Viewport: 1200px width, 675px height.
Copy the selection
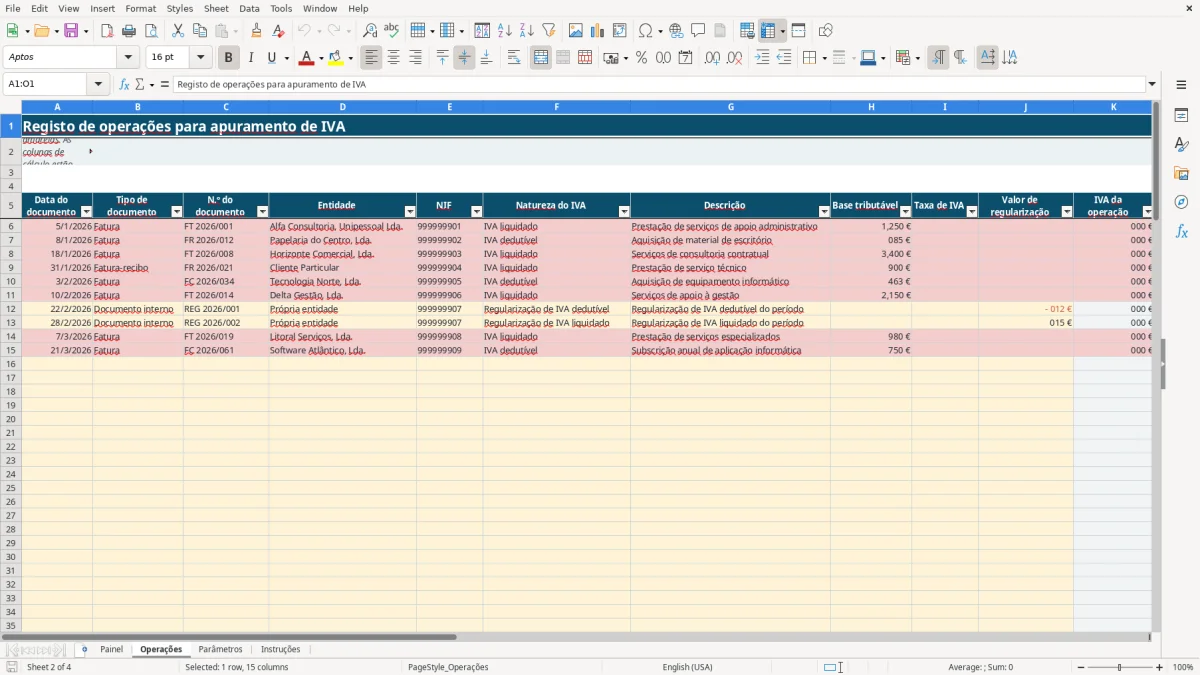coord(200,31)
